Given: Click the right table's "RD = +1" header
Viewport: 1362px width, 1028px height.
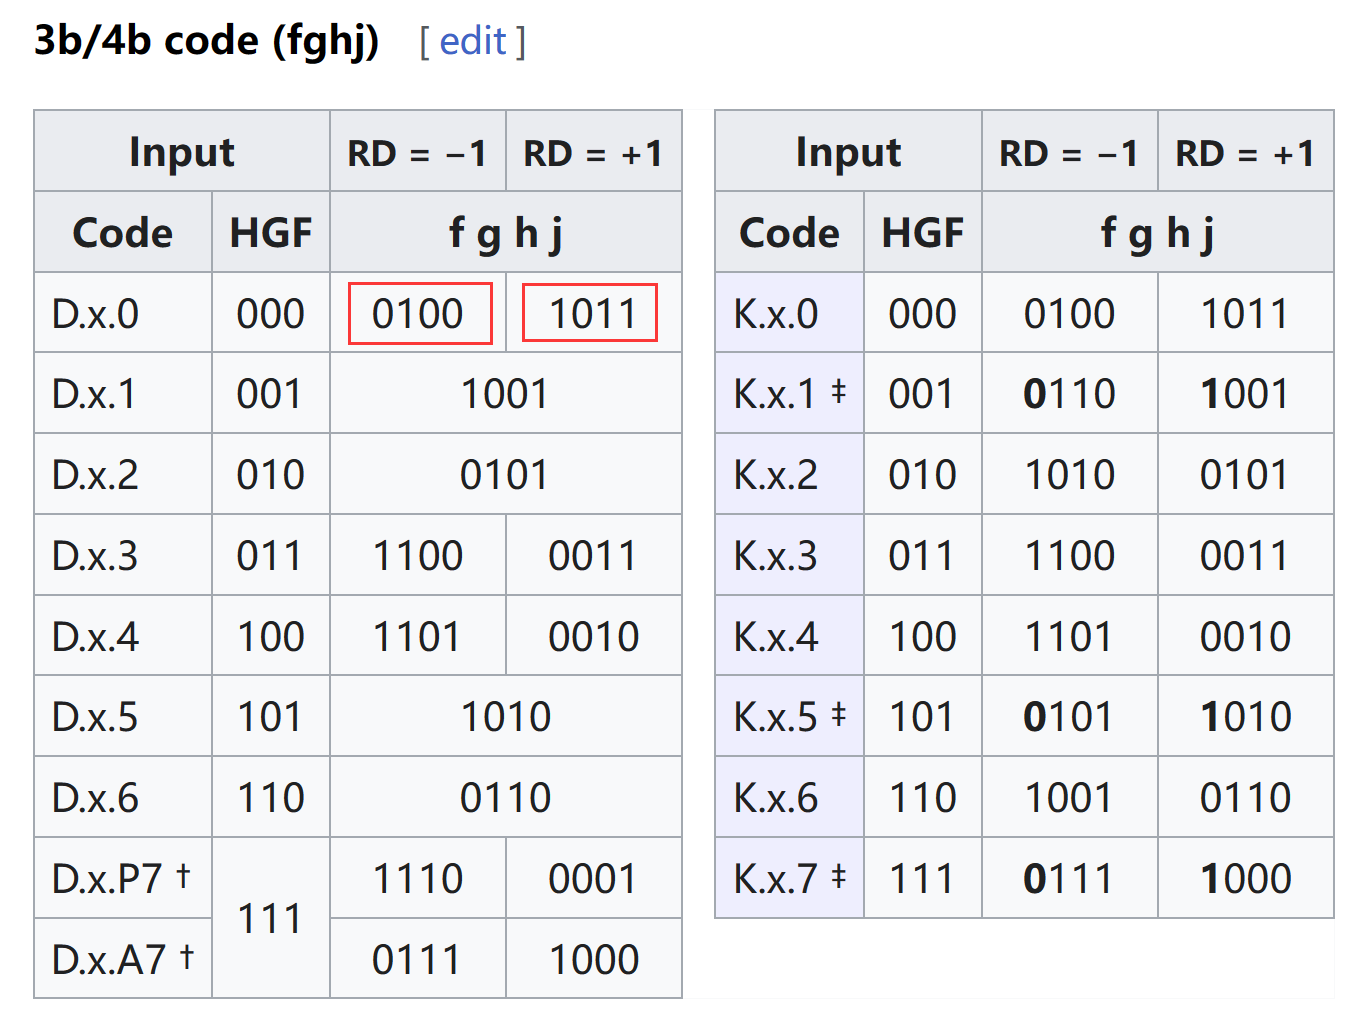Looking at the screenshot, I should [x=1245, y=153].
